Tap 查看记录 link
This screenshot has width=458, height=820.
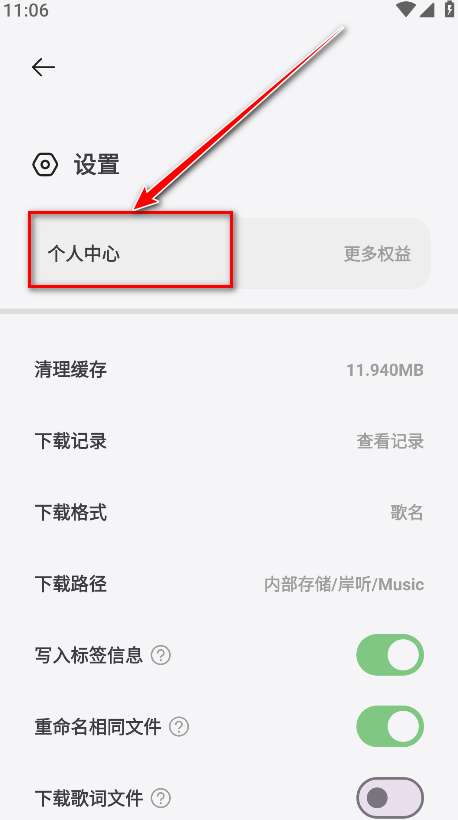(x=390, y=441)
